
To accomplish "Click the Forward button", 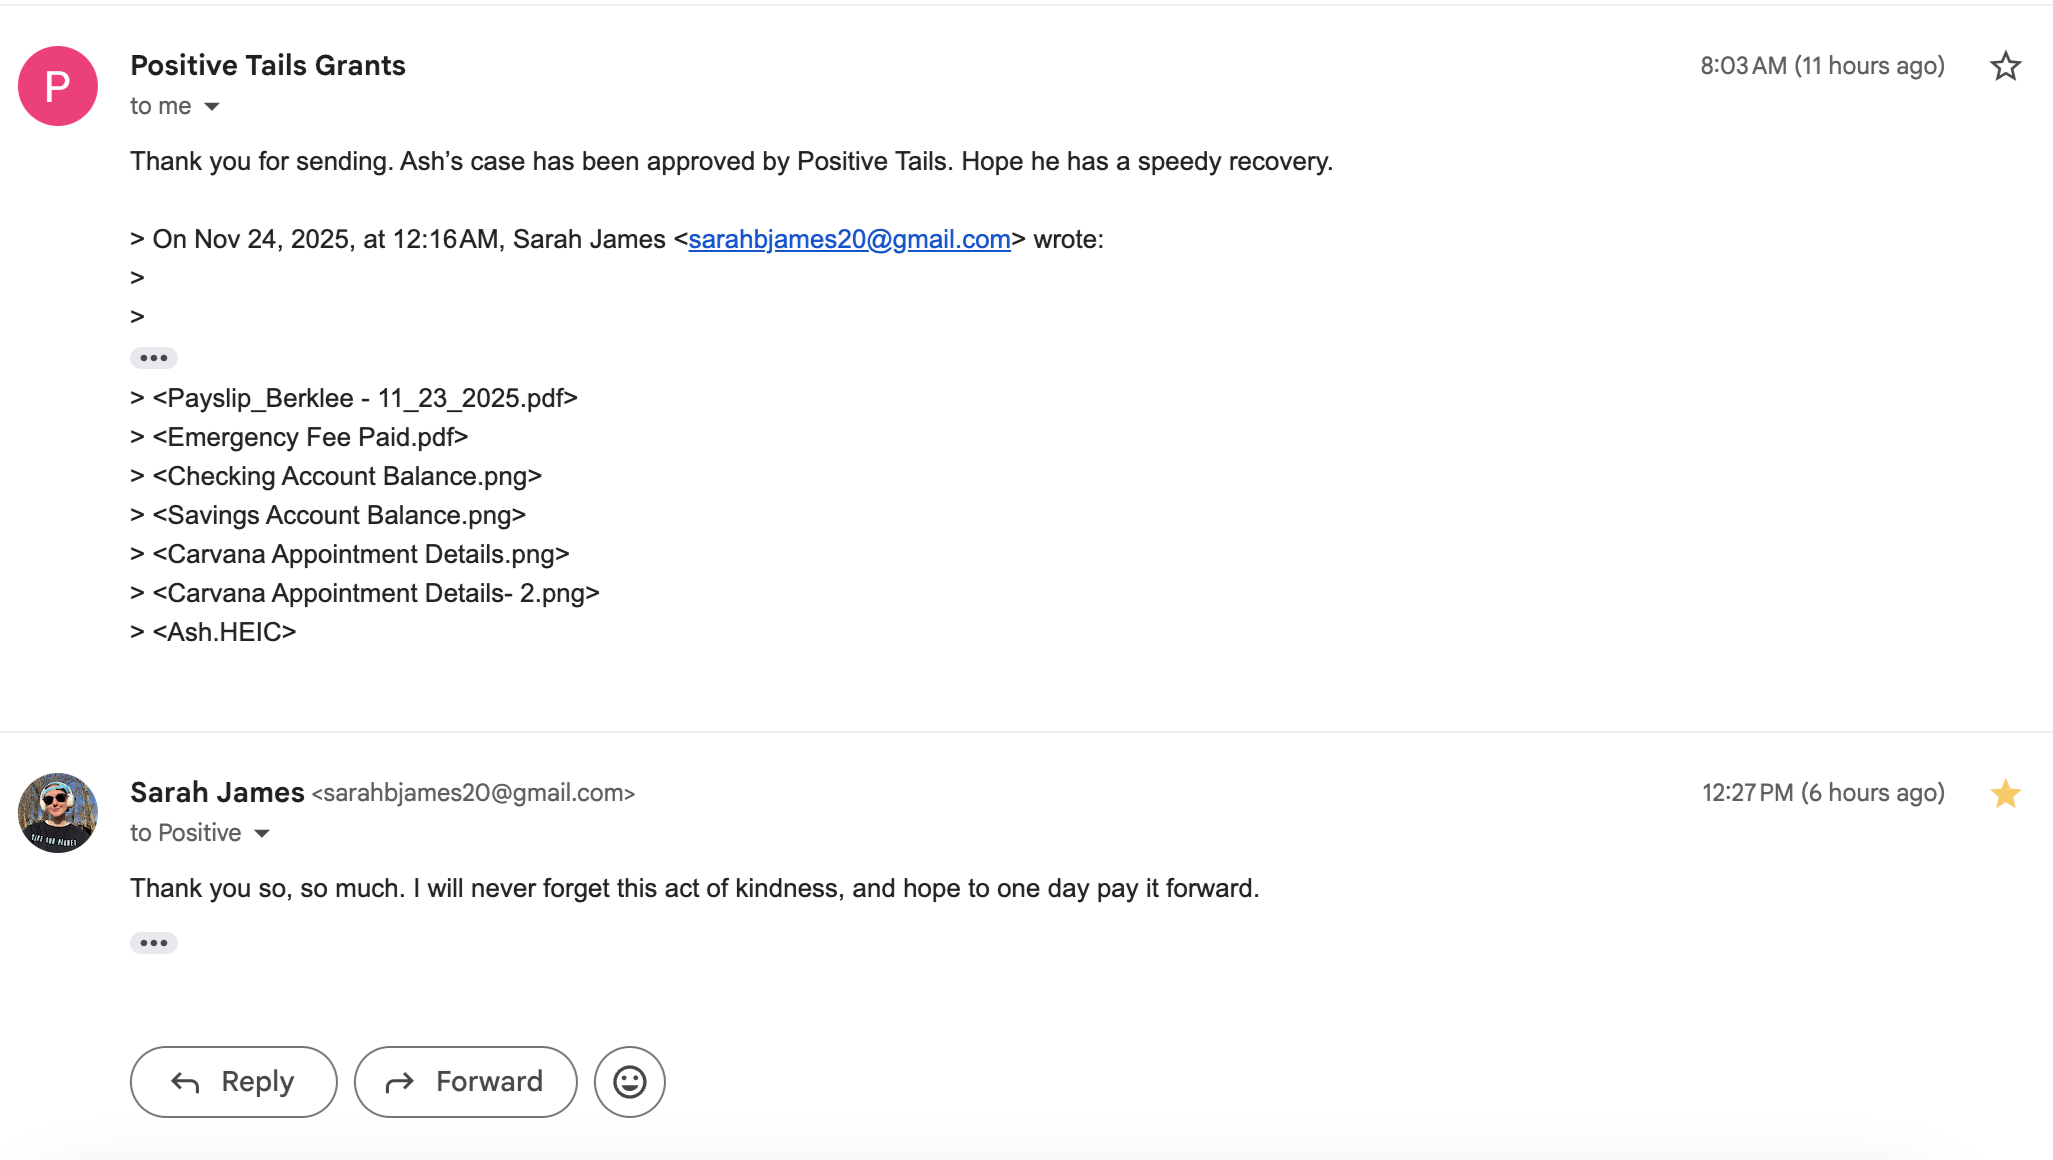I will [x=465, y=1081].
